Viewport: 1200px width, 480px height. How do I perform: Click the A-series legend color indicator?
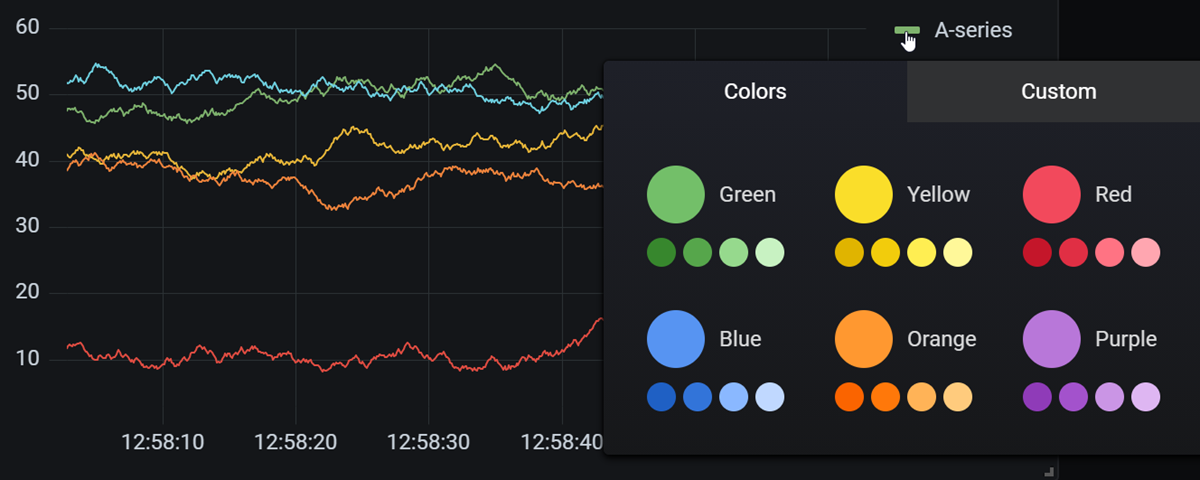click(906, 31)
